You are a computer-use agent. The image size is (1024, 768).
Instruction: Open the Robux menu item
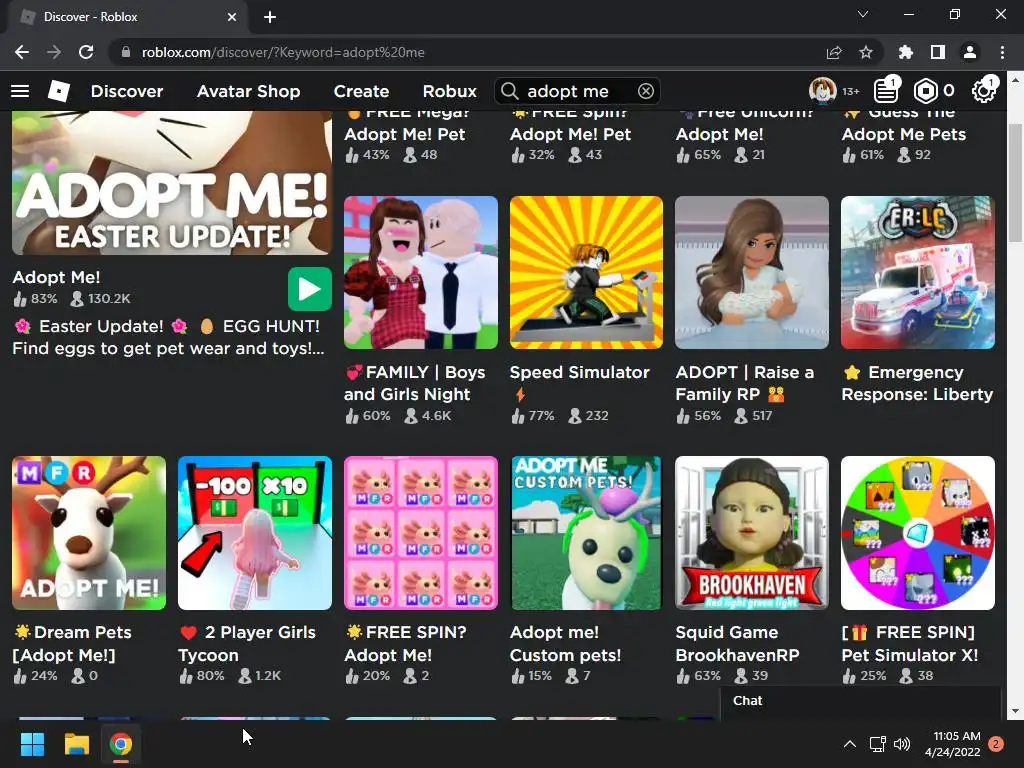[449, 91]
